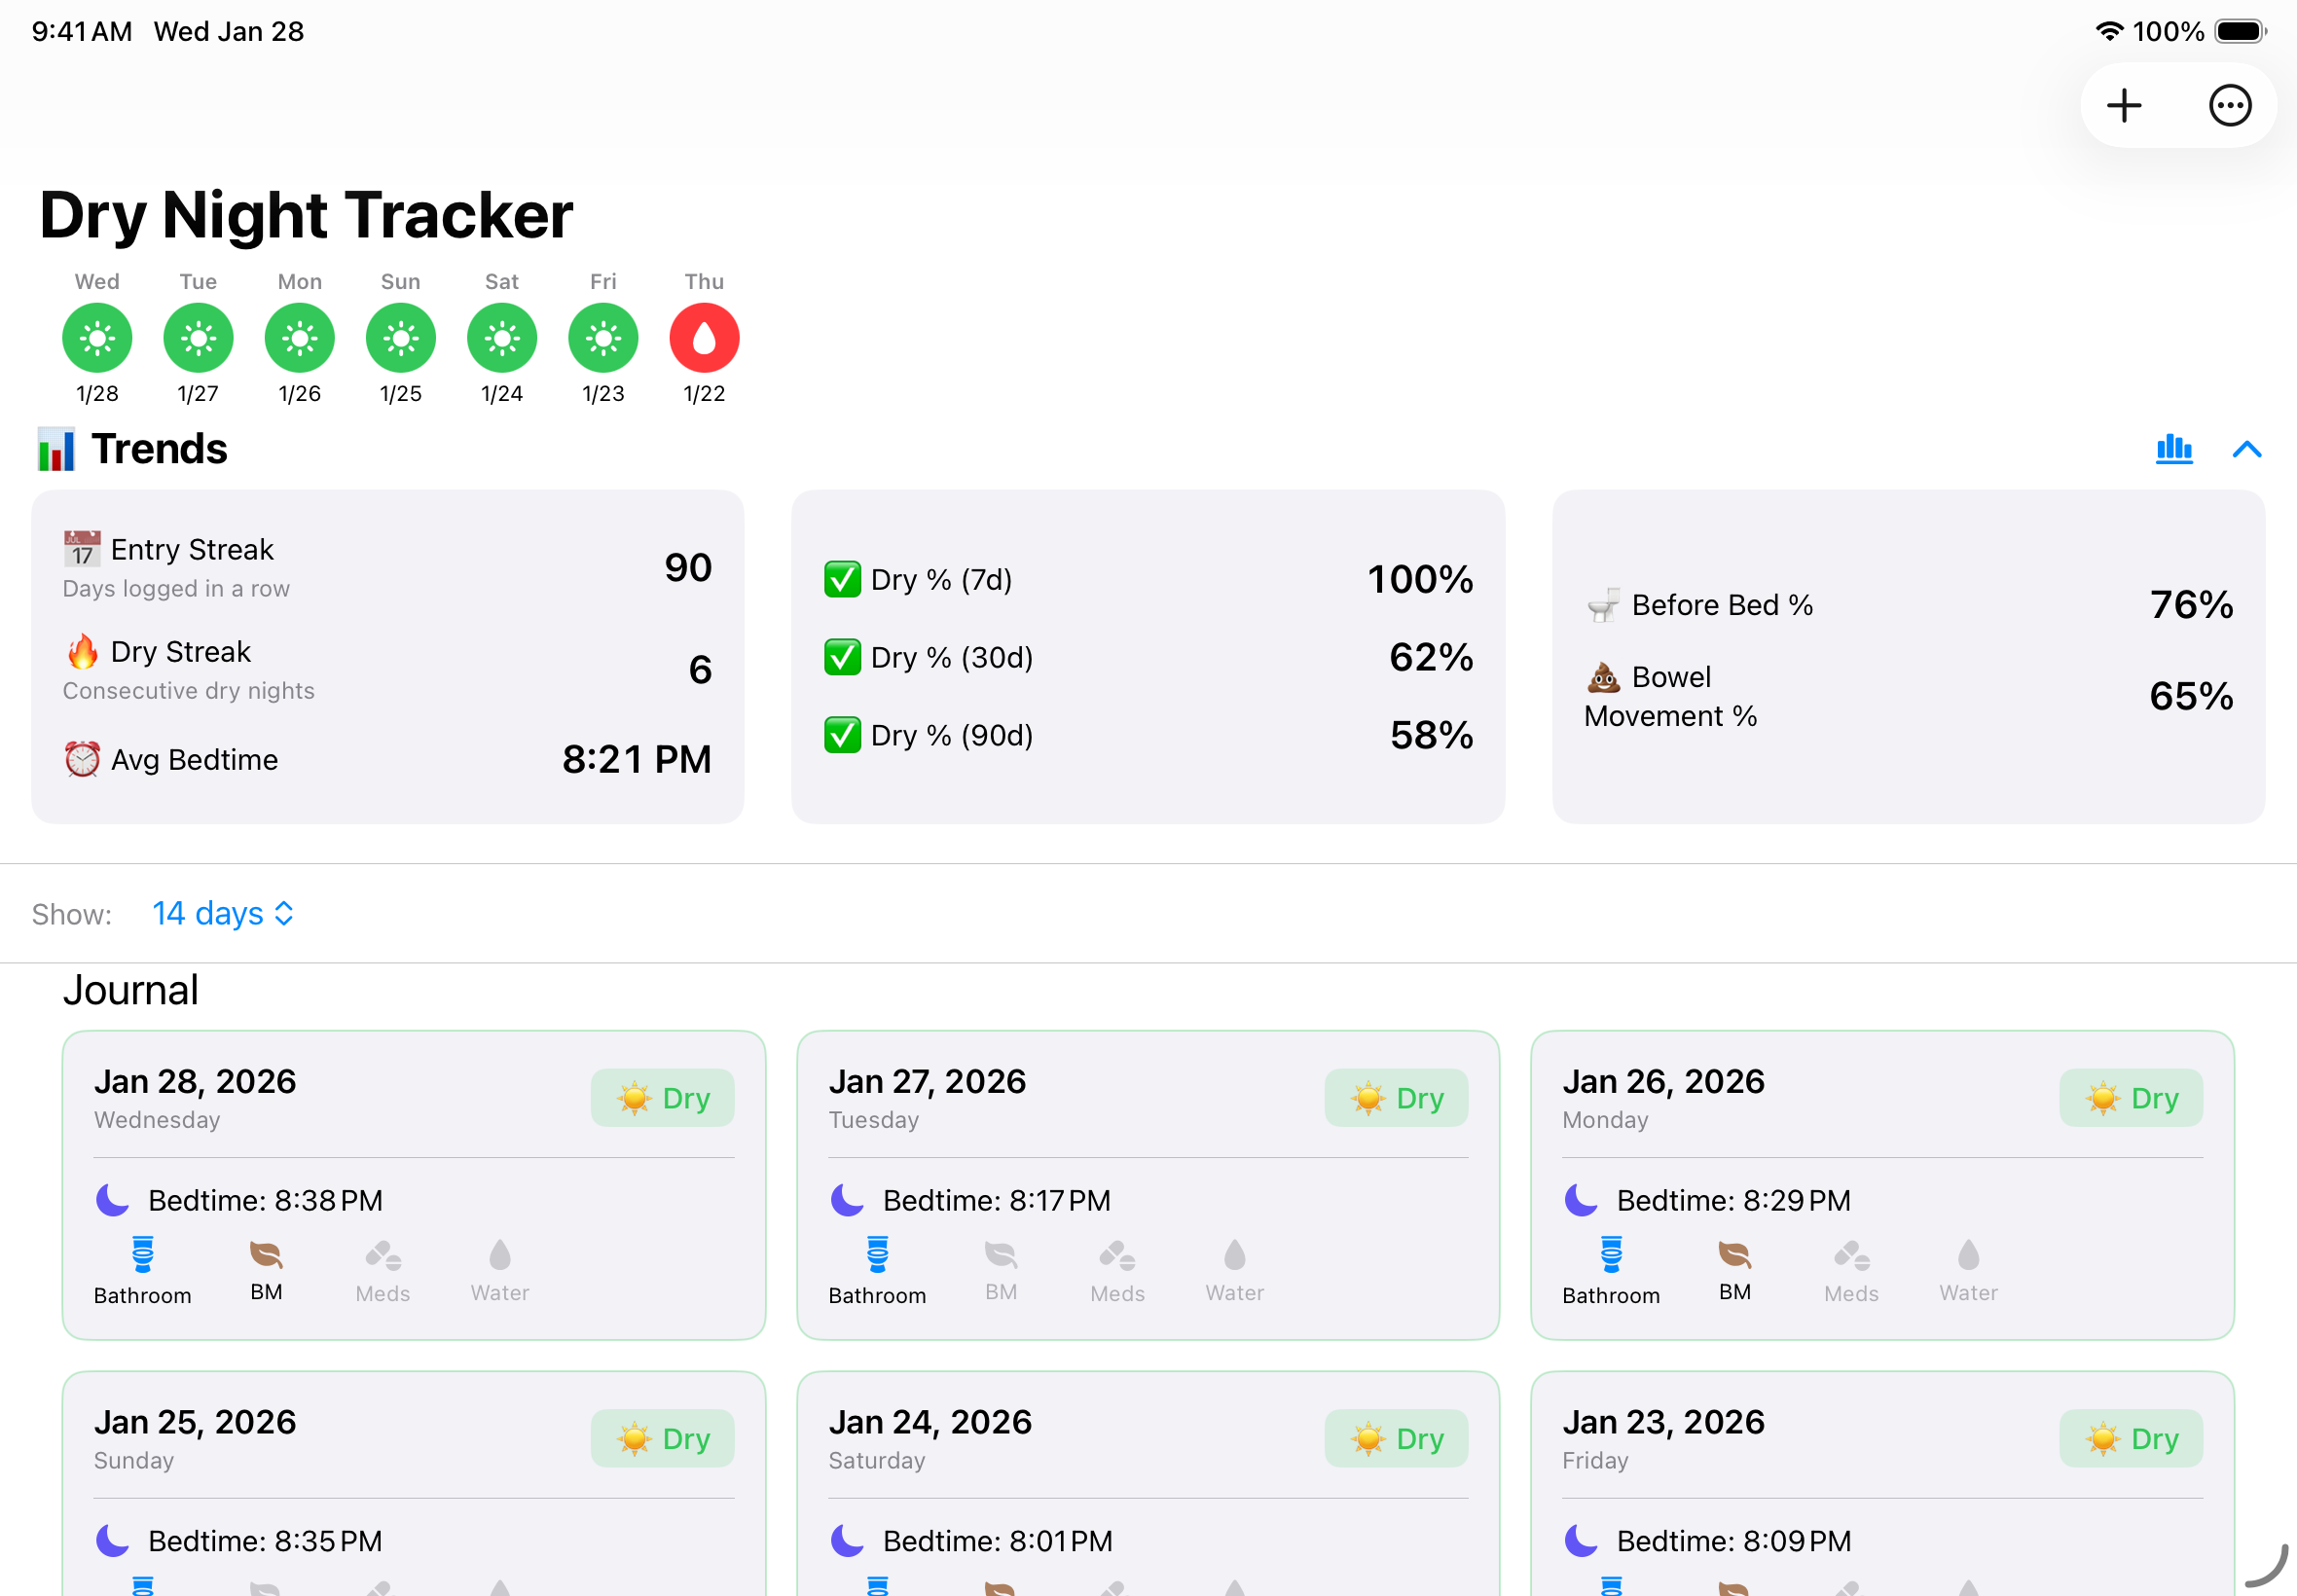Select the Thu 1/22 wet circle

[704, 338]
